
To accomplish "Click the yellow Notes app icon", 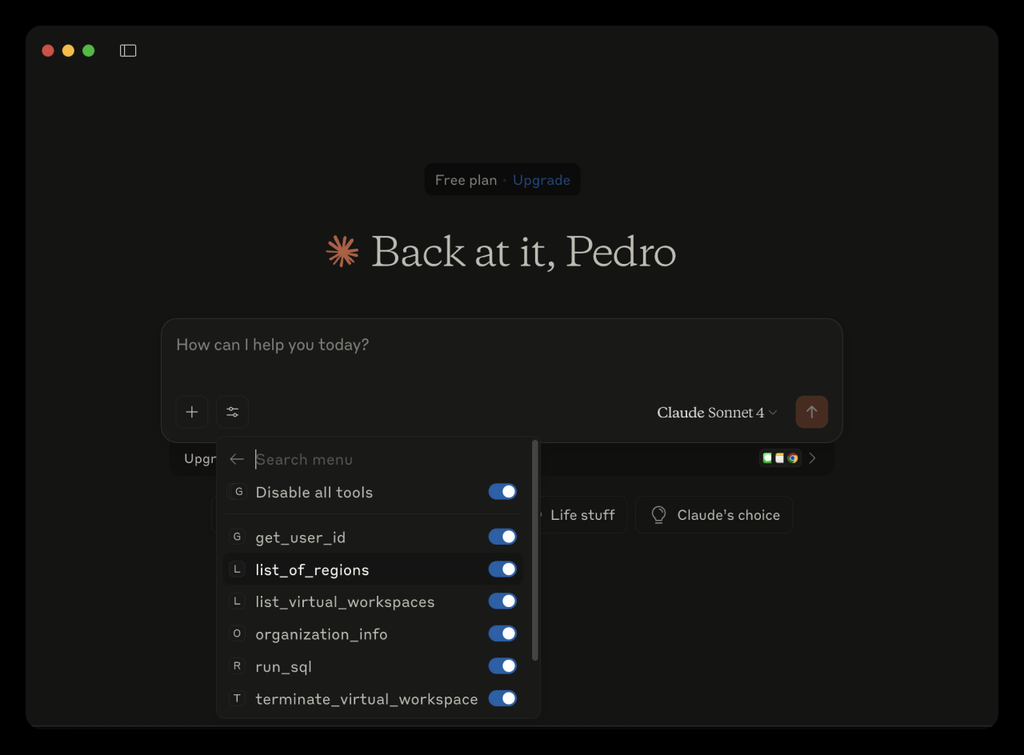I will click(x=780, y=458).
